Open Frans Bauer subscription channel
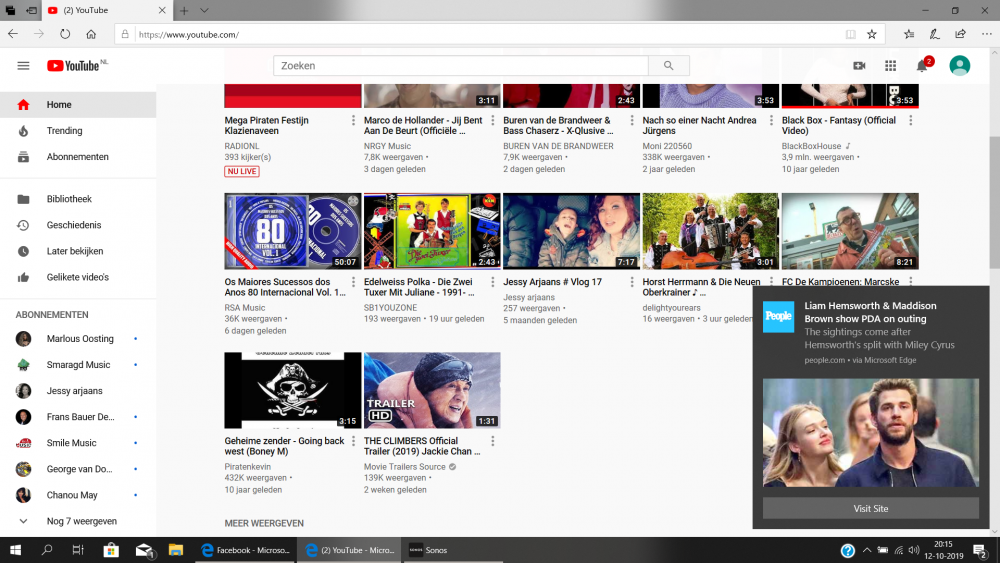1000x563 pixels. pos(78,417)
